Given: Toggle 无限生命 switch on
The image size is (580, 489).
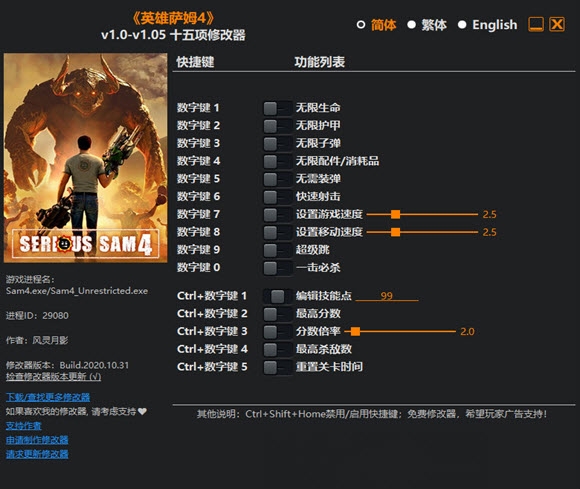Looking at the screenshot, I should click(277, 108).
